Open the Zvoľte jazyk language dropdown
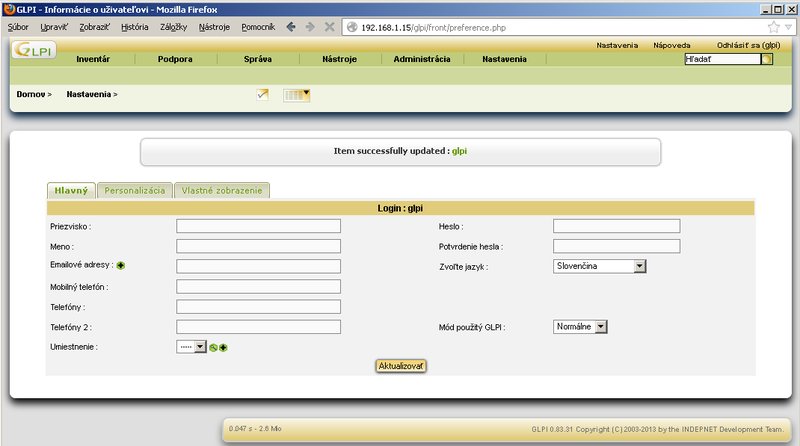Image resolution: width=800 pixels, height=446 pixels. tap(600, 266)
